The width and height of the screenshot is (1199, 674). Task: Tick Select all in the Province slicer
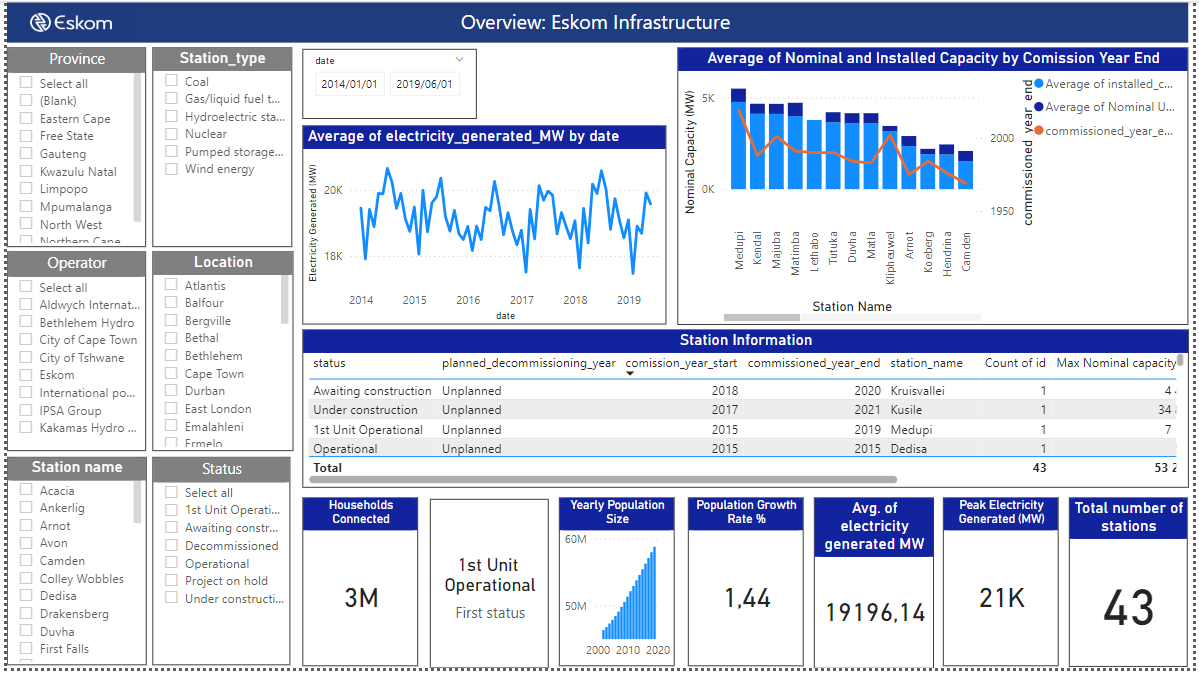27,83
